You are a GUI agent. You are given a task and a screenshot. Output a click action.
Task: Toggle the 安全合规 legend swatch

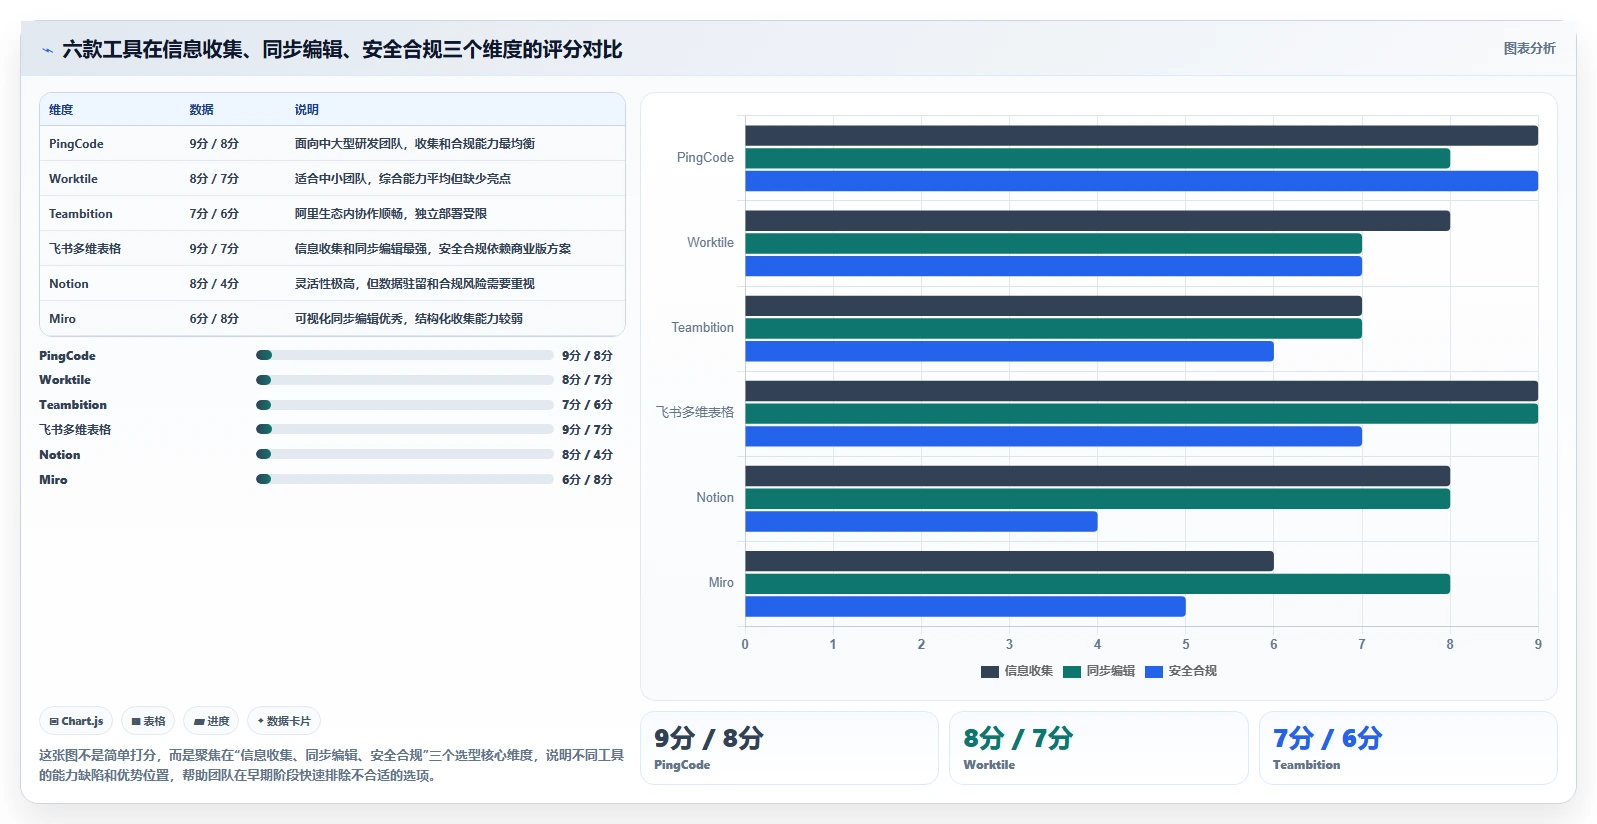(1154, 672)
